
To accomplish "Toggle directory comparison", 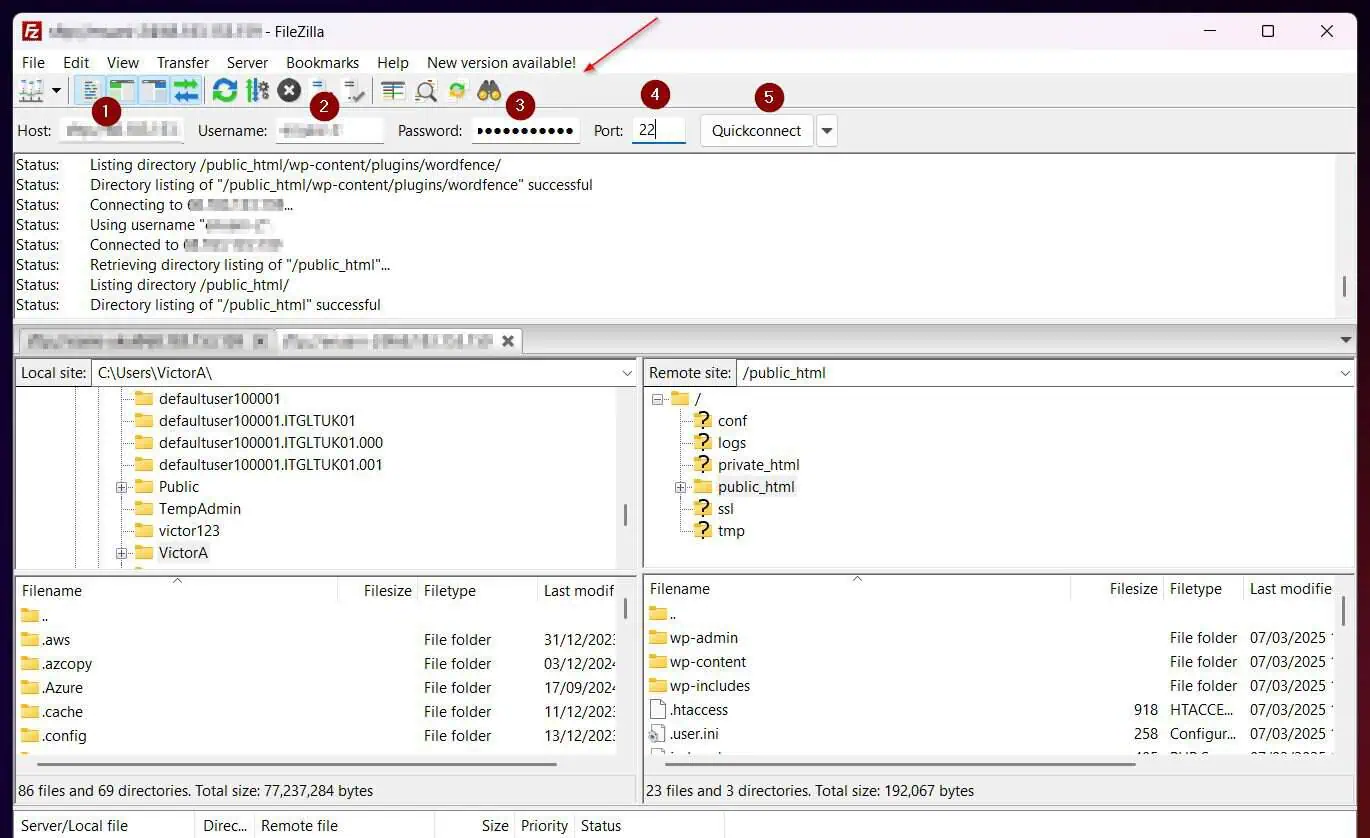I will 425,91.
